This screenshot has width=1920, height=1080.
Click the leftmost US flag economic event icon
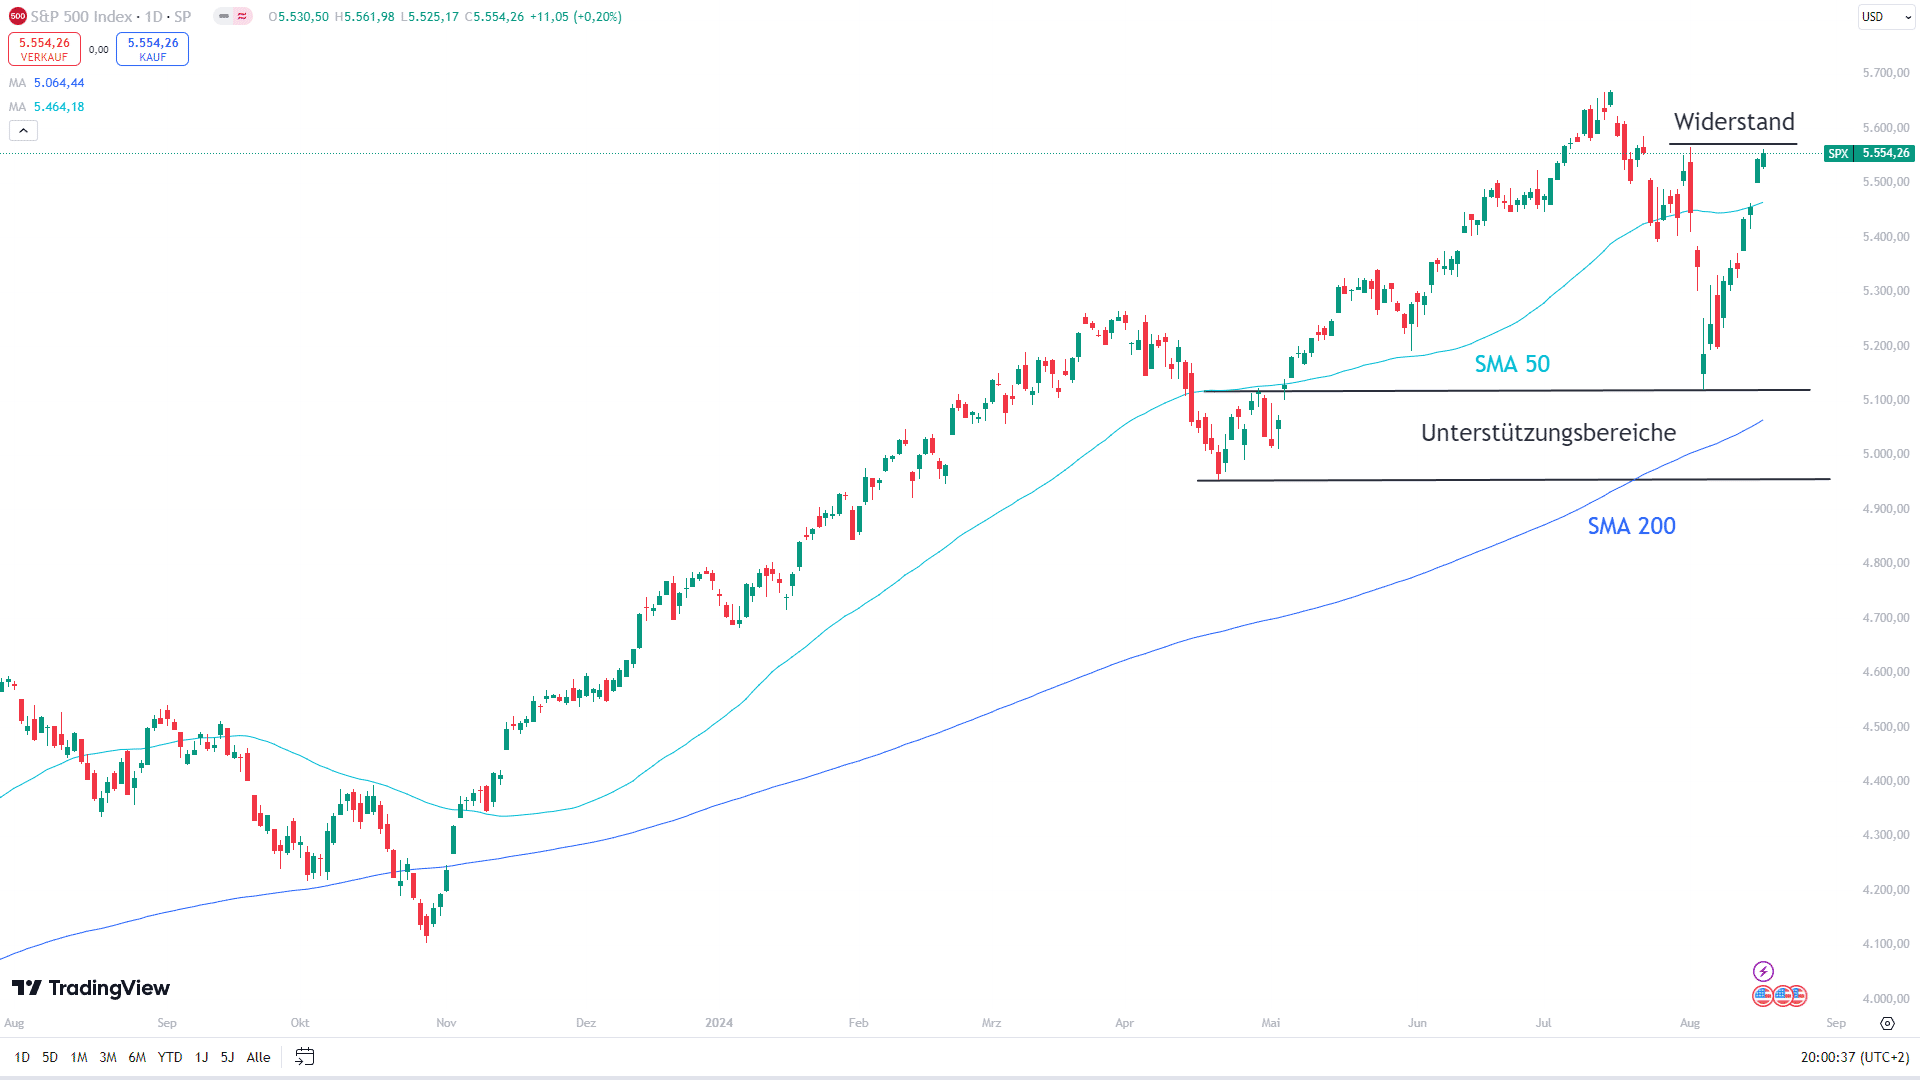click(x=1762, y=996)
